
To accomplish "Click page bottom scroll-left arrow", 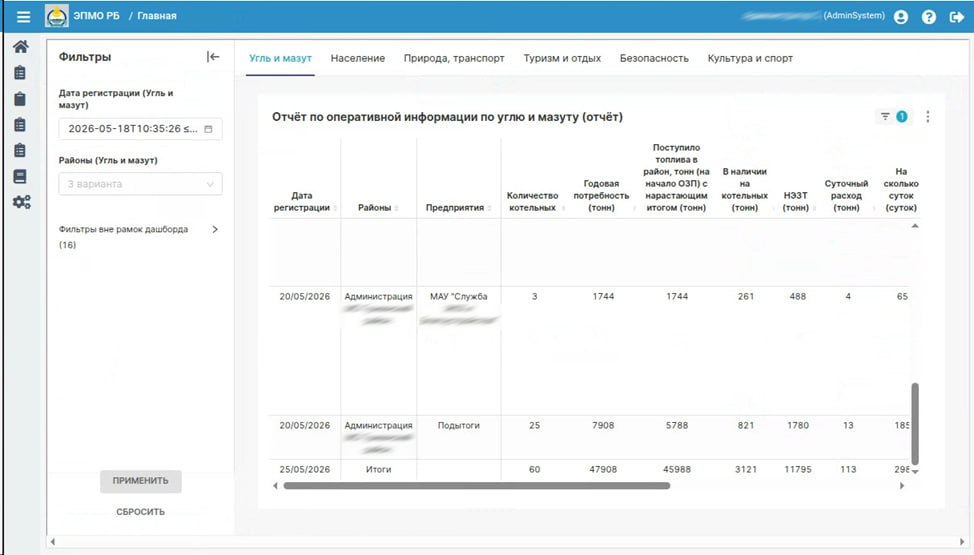I will (53, 542).
